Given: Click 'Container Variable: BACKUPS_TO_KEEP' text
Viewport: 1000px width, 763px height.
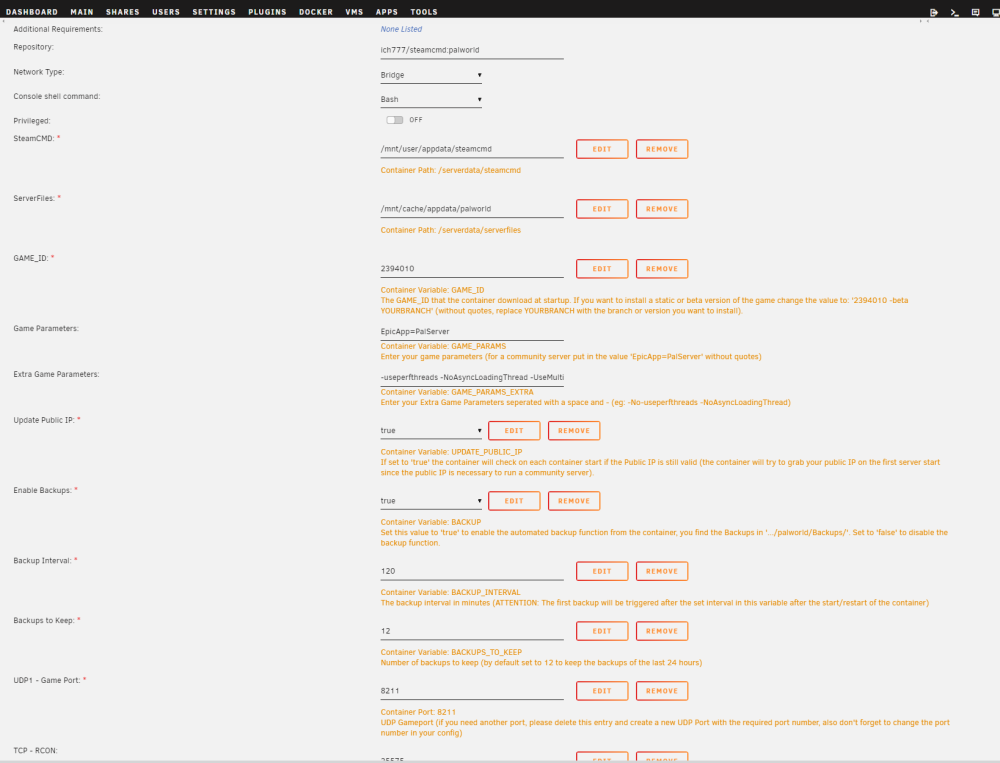Looking at the screenshot, I should (x=452, y=653).
